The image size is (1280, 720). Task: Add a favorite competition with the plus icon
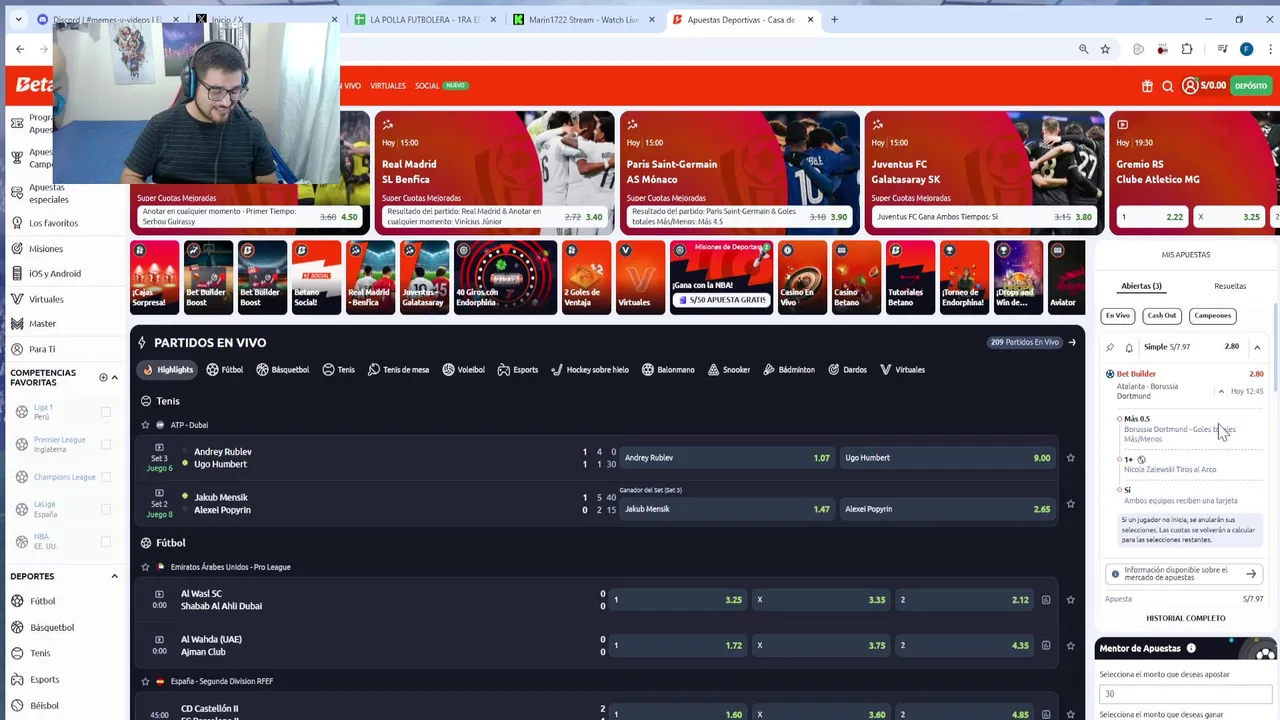pos(103,377)
